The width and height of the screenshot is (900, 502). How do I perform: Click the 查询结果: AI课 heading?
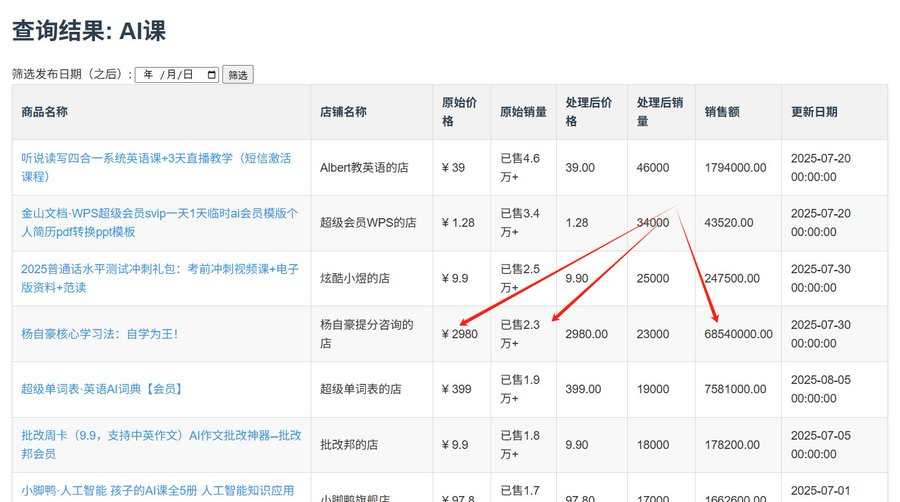click(89, 30)
